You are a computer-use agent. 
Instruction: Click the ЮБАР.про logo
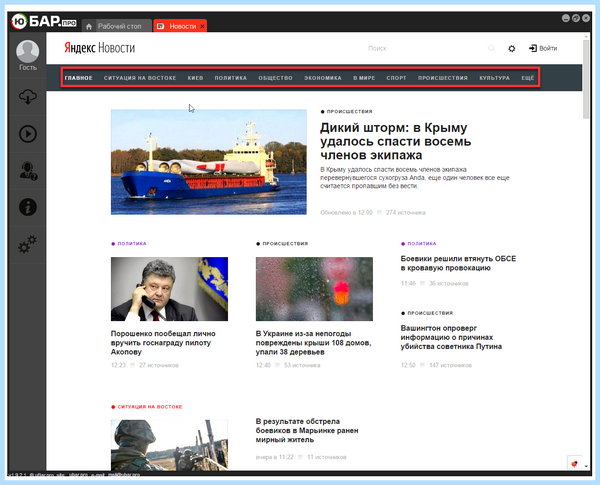coord(44,21)
